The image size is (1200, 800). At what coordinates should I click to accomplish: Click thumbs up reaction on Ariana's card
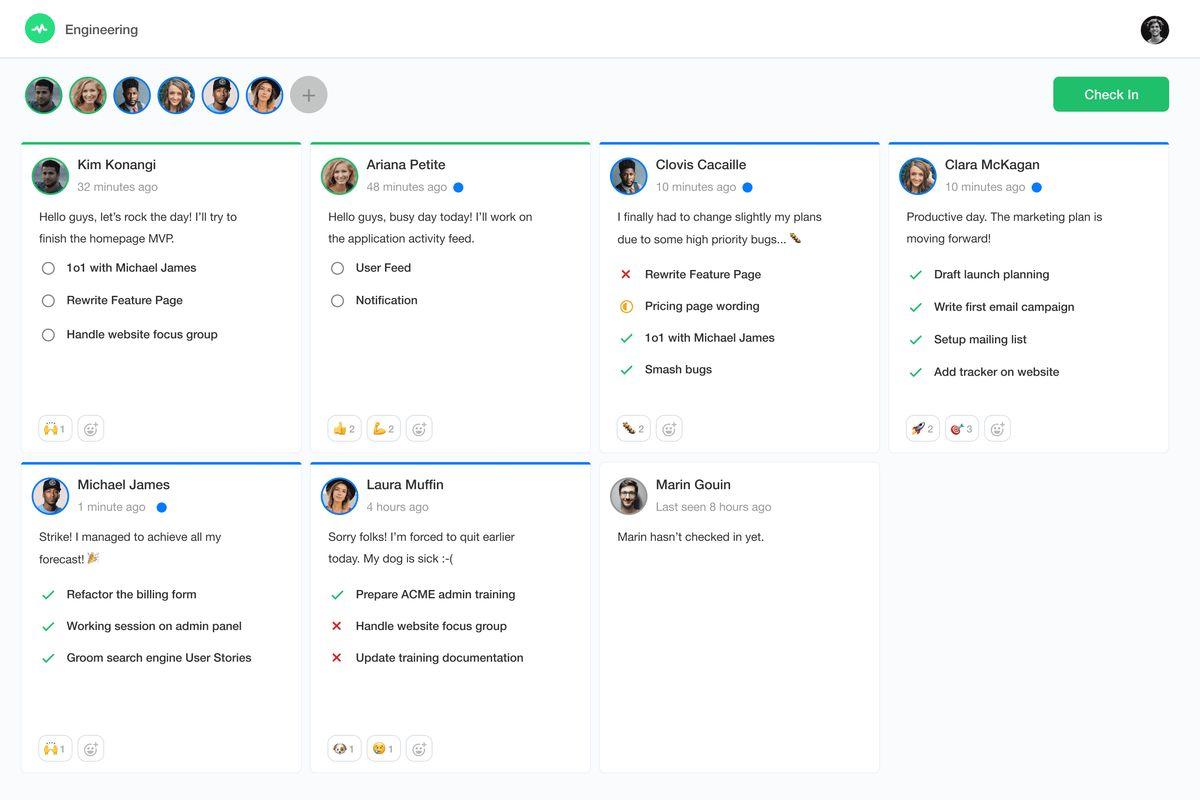point(344,429)
